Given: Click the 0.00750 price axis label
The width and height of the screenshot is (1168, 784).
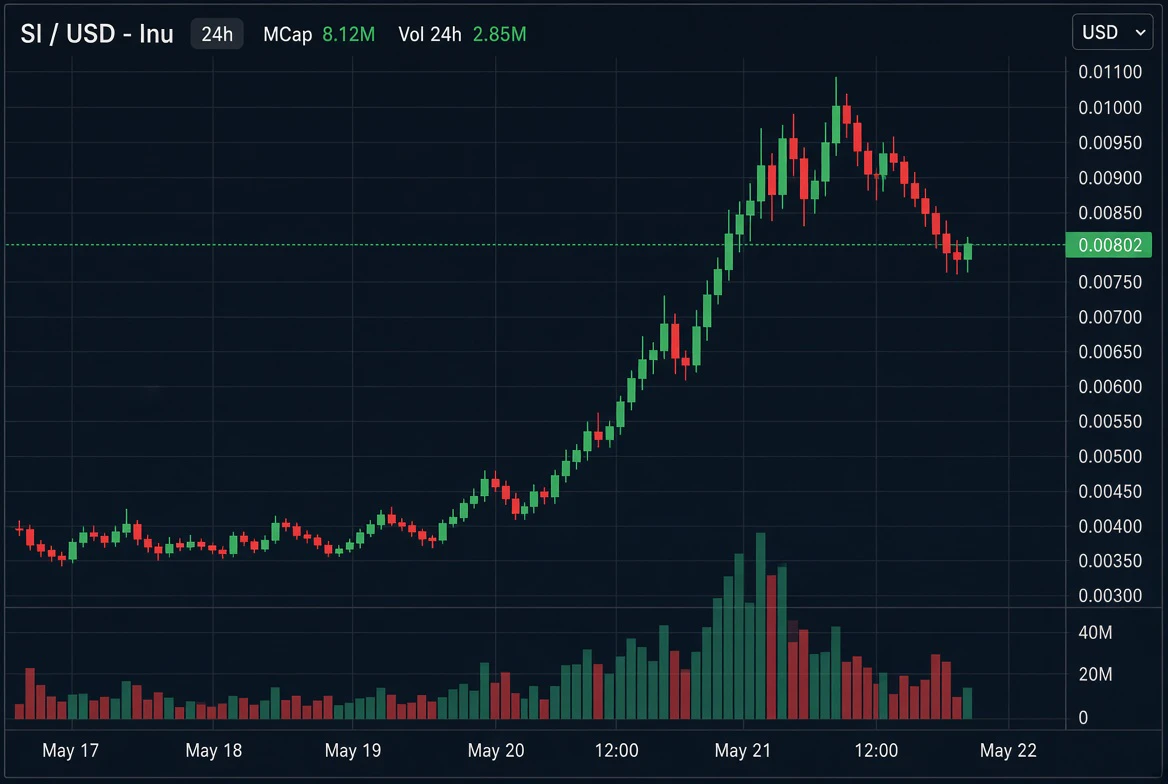Looking at the screenshot, I should pos(1110,282).
